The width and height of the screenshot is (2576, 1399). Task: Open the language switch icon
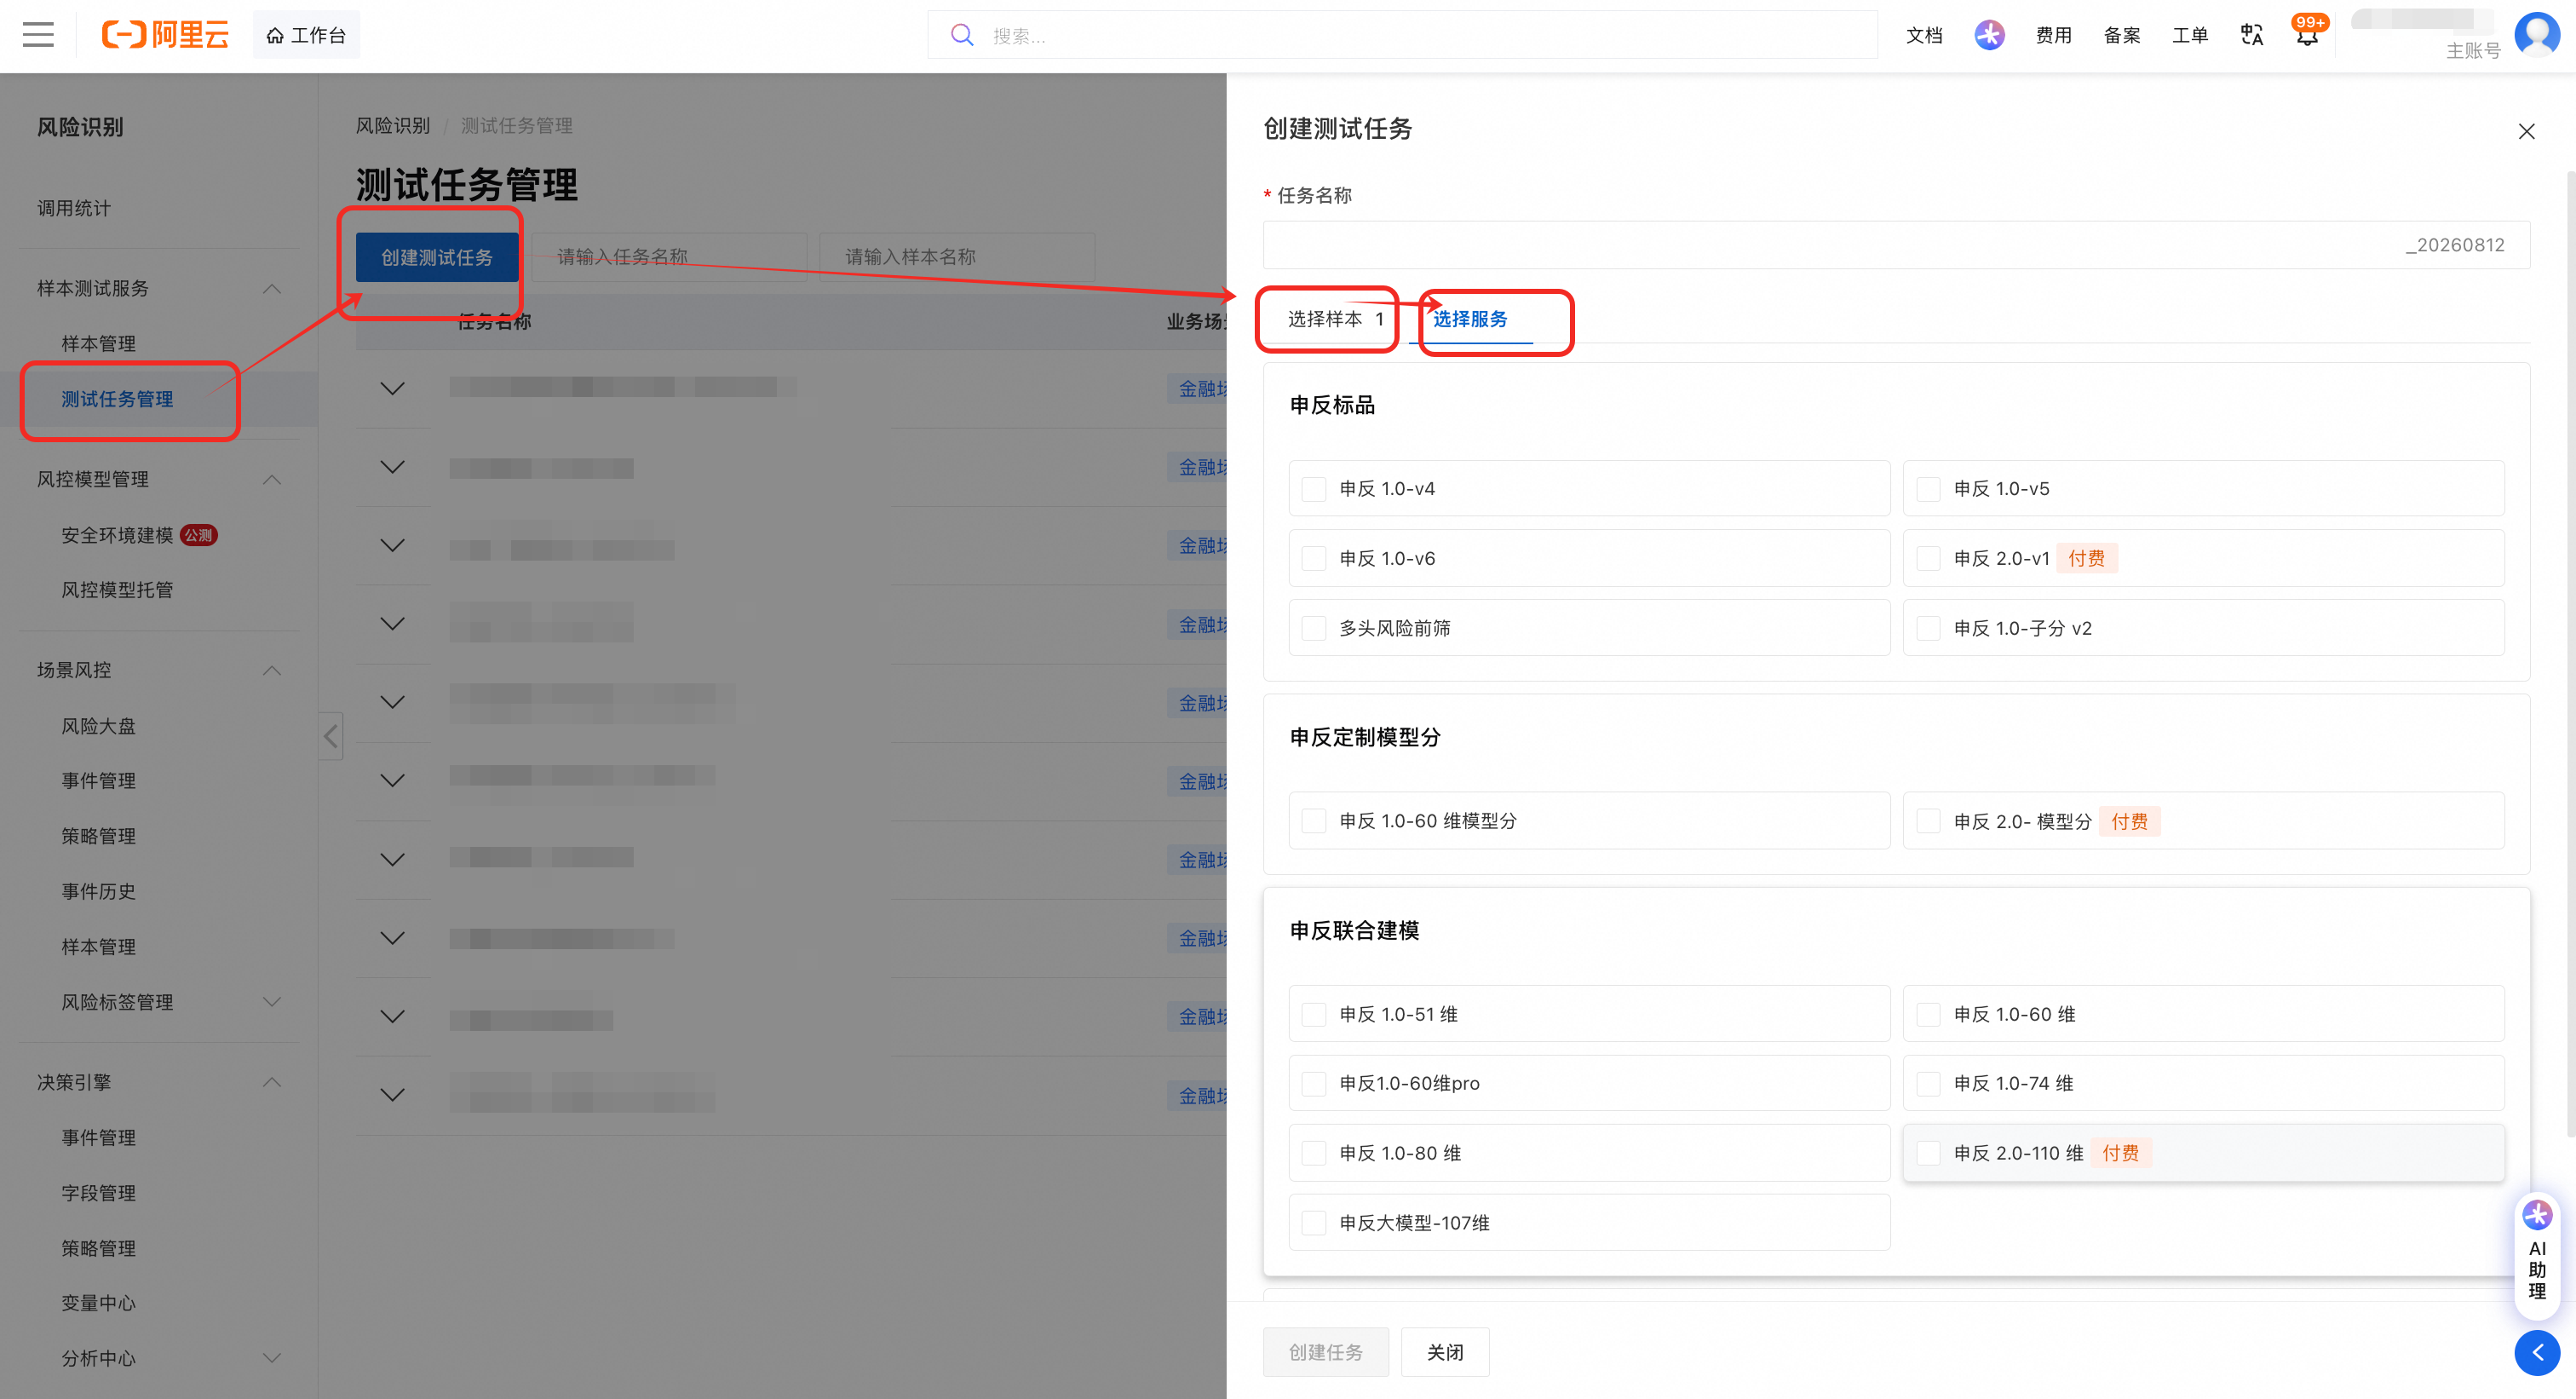[2252, 35]
